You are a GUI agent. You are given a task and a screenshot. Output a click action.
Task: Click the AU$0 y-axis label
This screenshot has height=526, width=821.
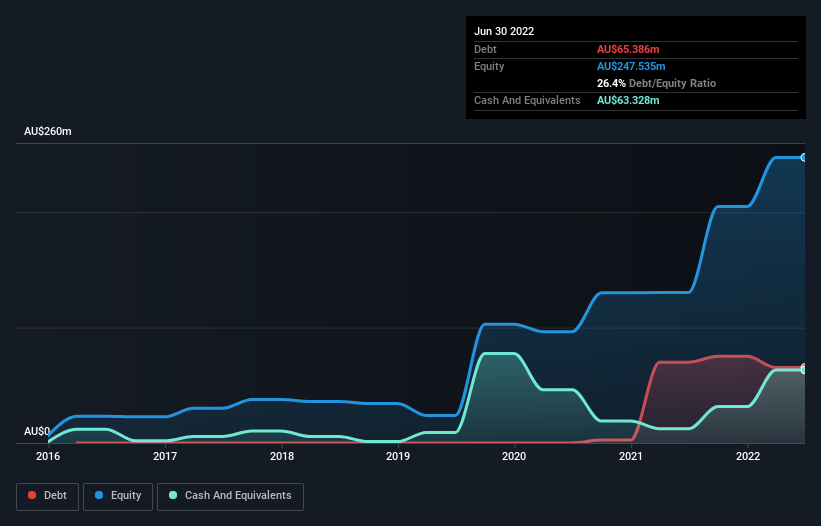pos(37,431)
